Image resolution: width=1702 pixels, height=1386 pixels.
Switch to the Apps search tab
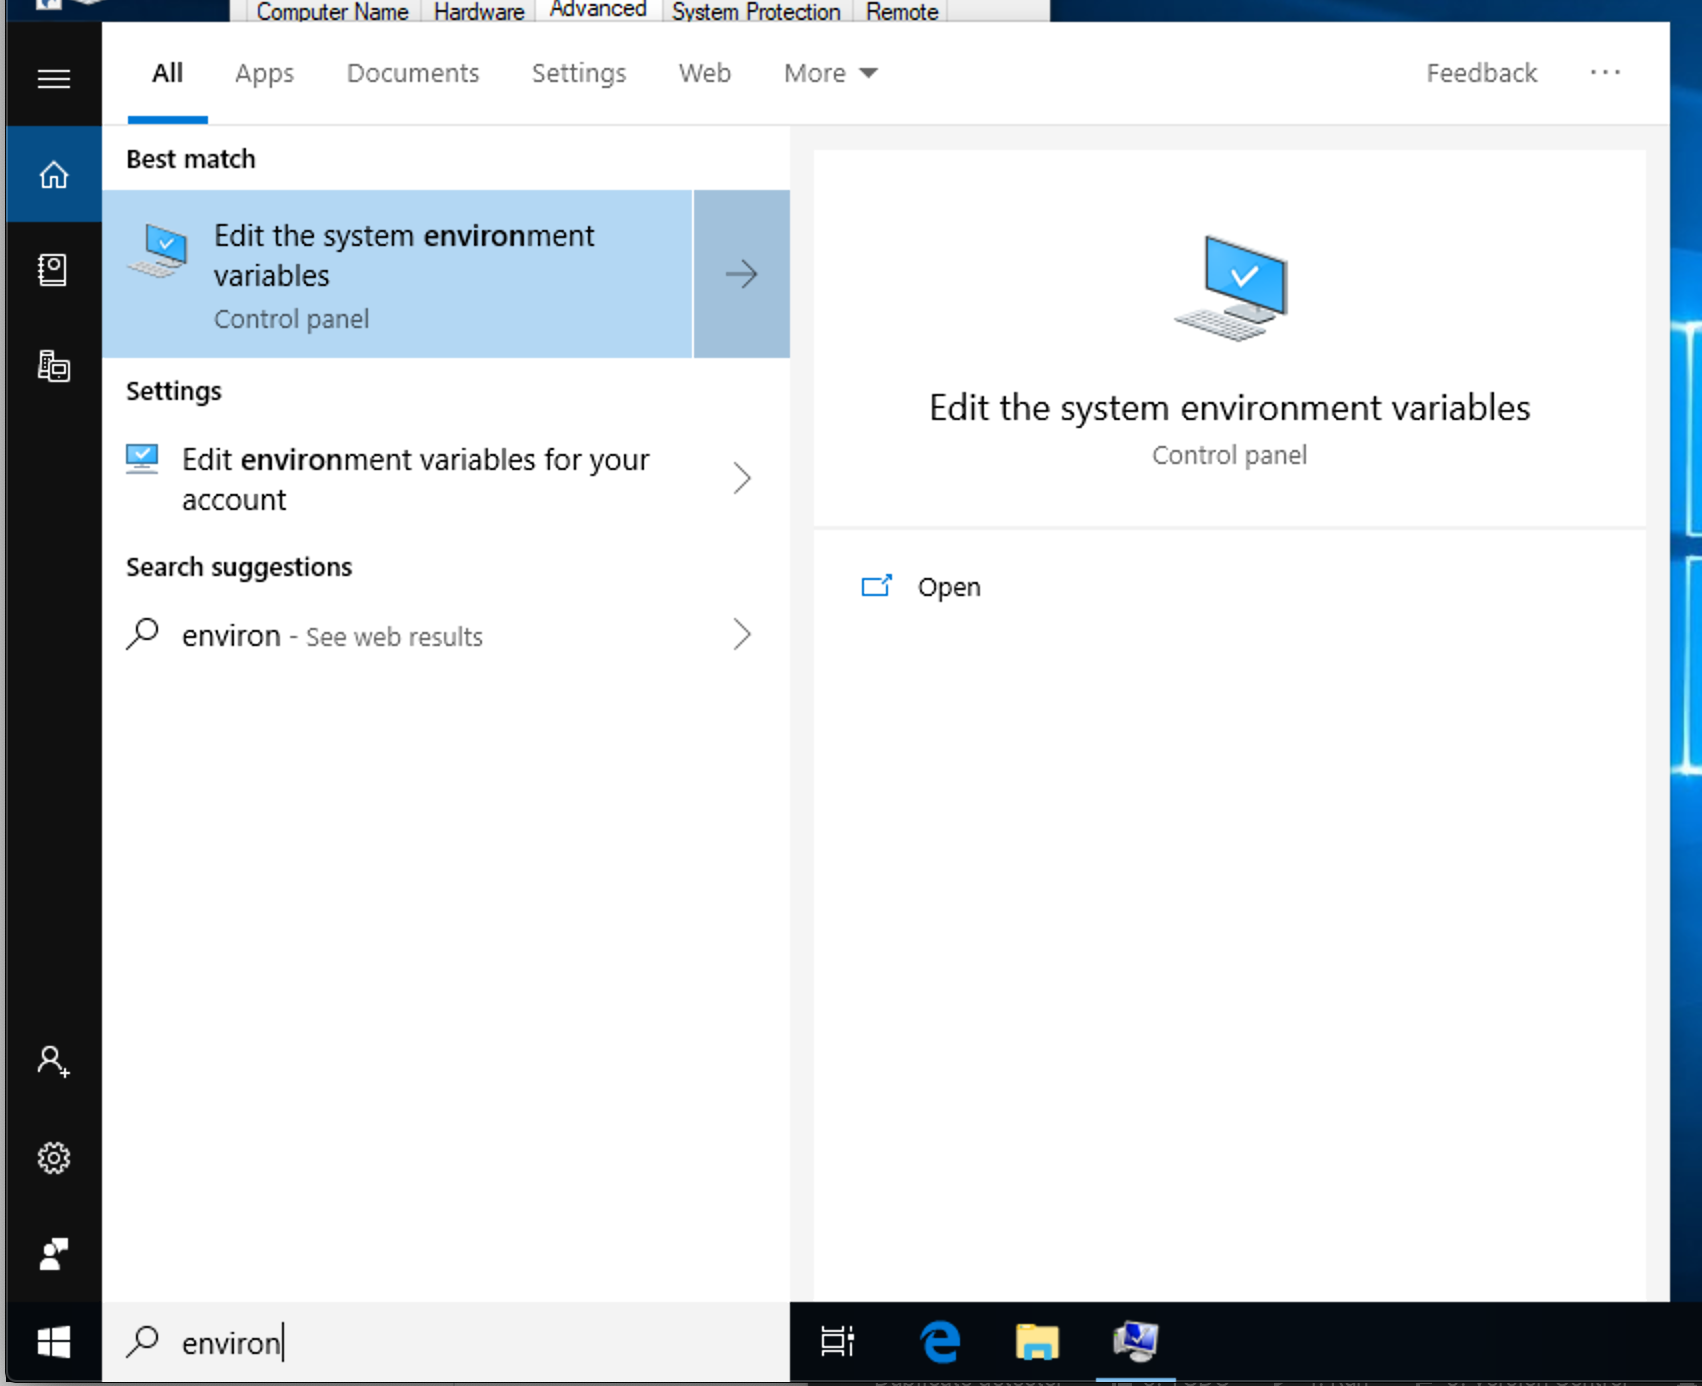pyautogui.click(x=264, y=73)
